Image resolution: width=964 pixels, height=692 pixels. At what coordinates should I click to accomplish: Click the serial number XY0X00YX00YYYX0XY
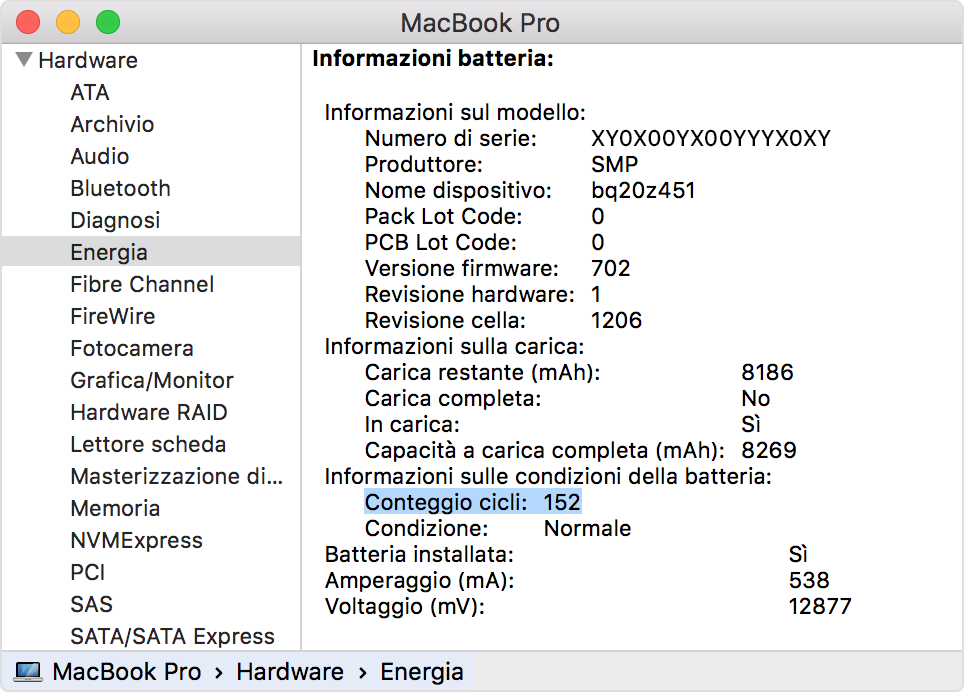tap(711, 138)
